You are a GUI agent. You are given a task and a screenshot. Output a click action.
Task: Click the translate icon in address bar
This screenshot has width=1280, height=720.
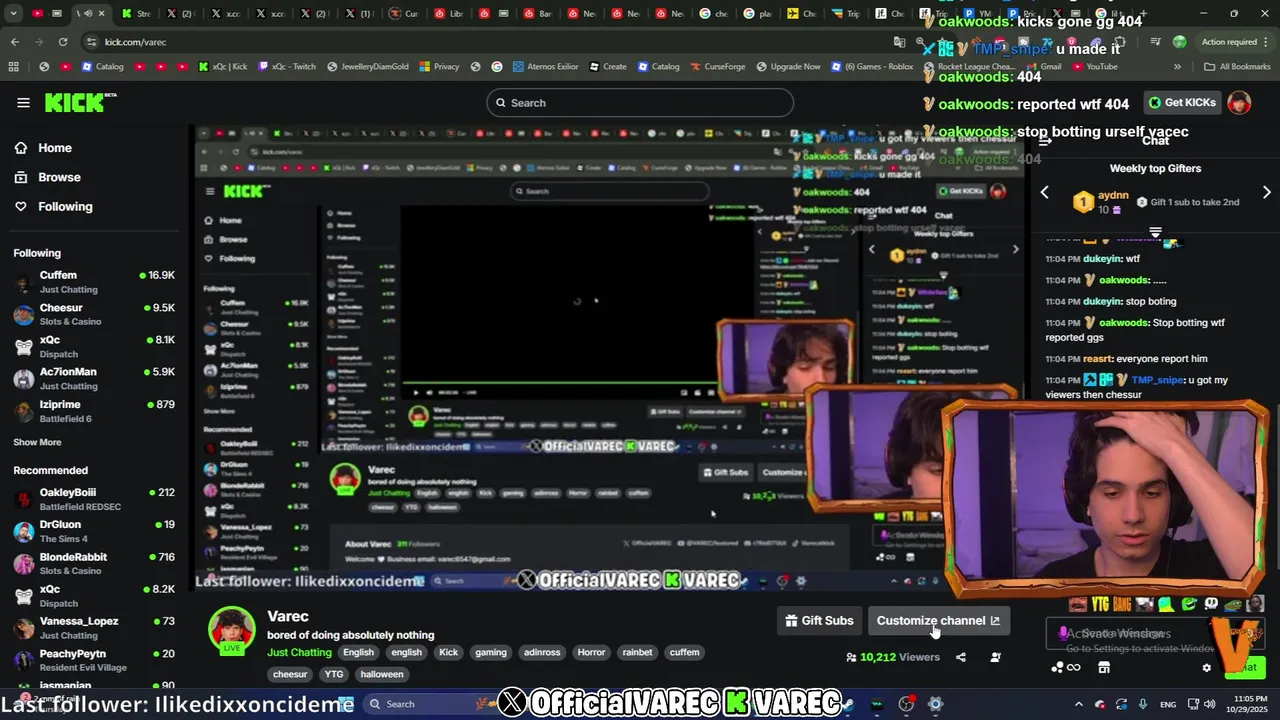point(900,42)
